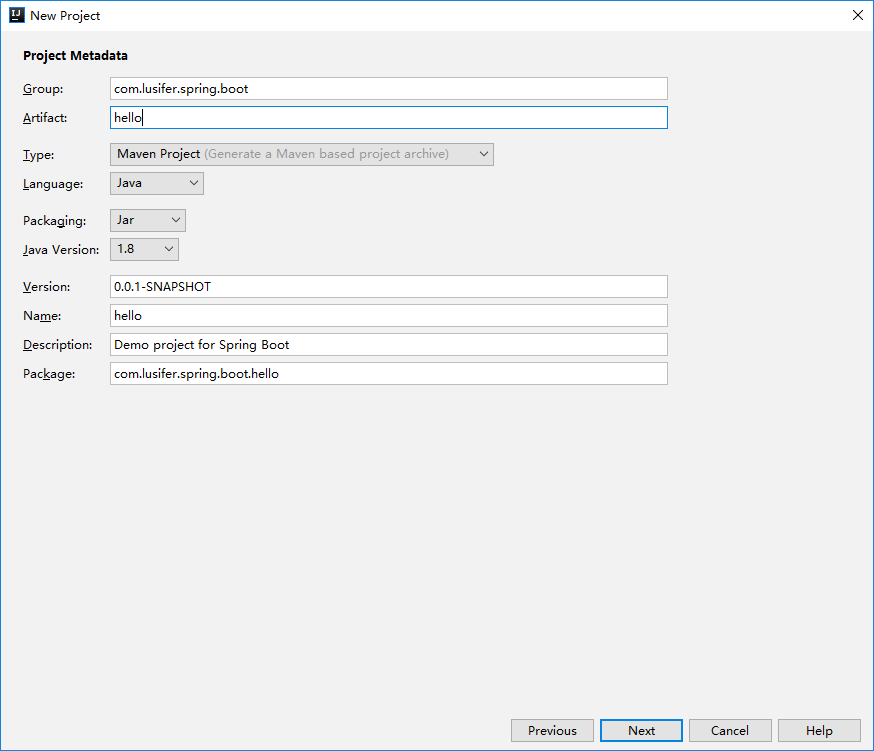Image resolution: width=874 pixels, height=751 pixels.
Task: Click the Version field with 0.0.1-SNAPSHOT
Action: pos(388,287)
